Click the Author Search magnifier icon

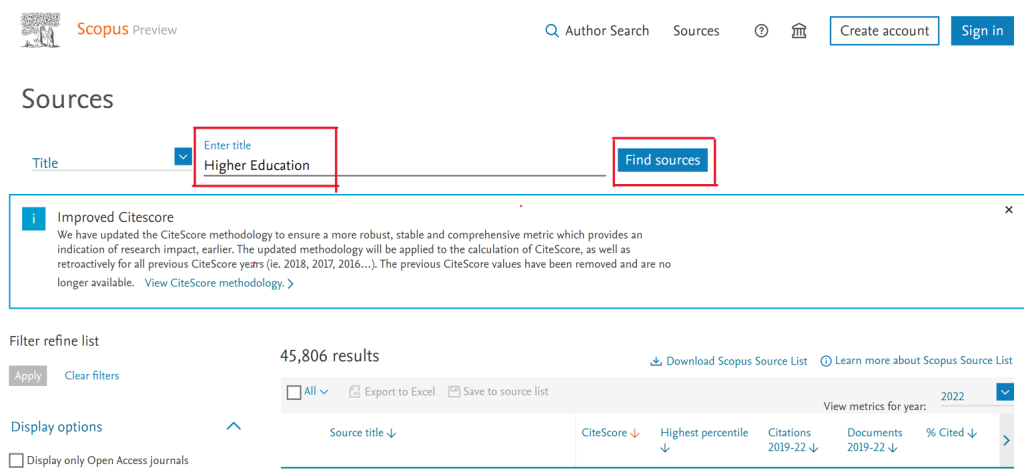[552, 31]
